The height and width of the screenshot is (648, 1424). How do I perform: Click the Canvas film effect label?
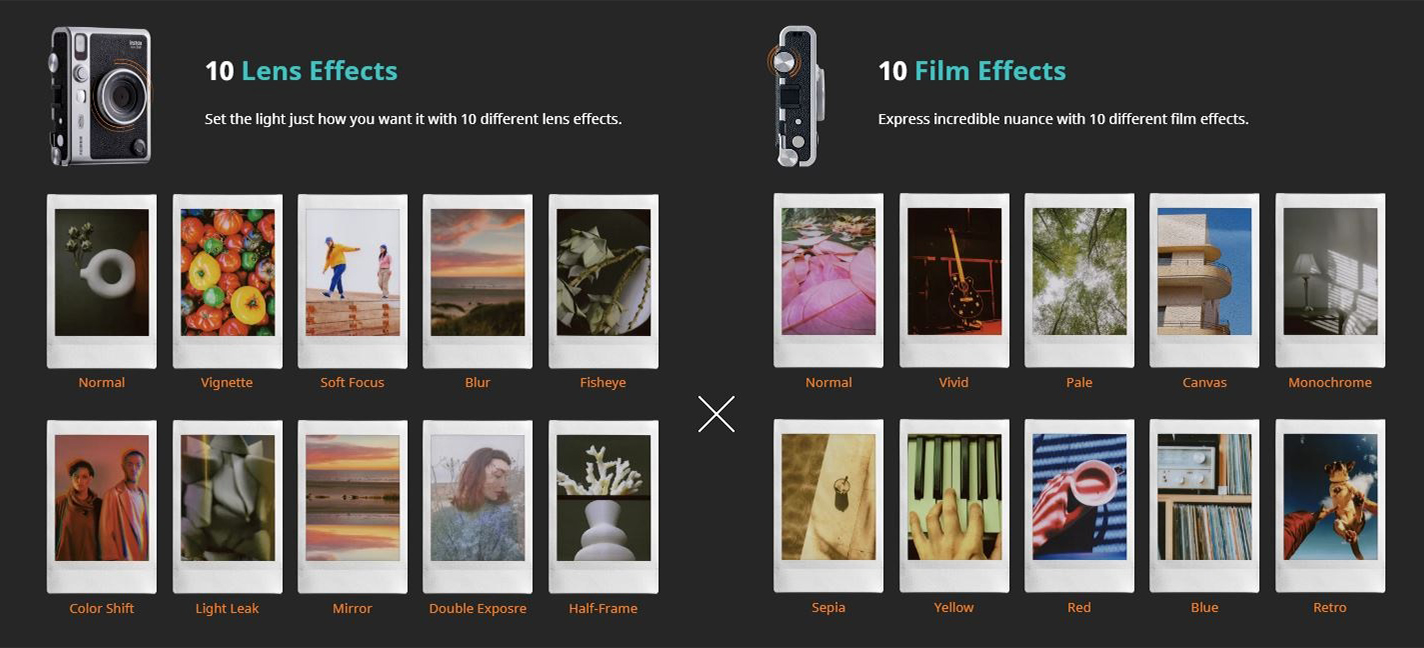(x=1204, y=382)
